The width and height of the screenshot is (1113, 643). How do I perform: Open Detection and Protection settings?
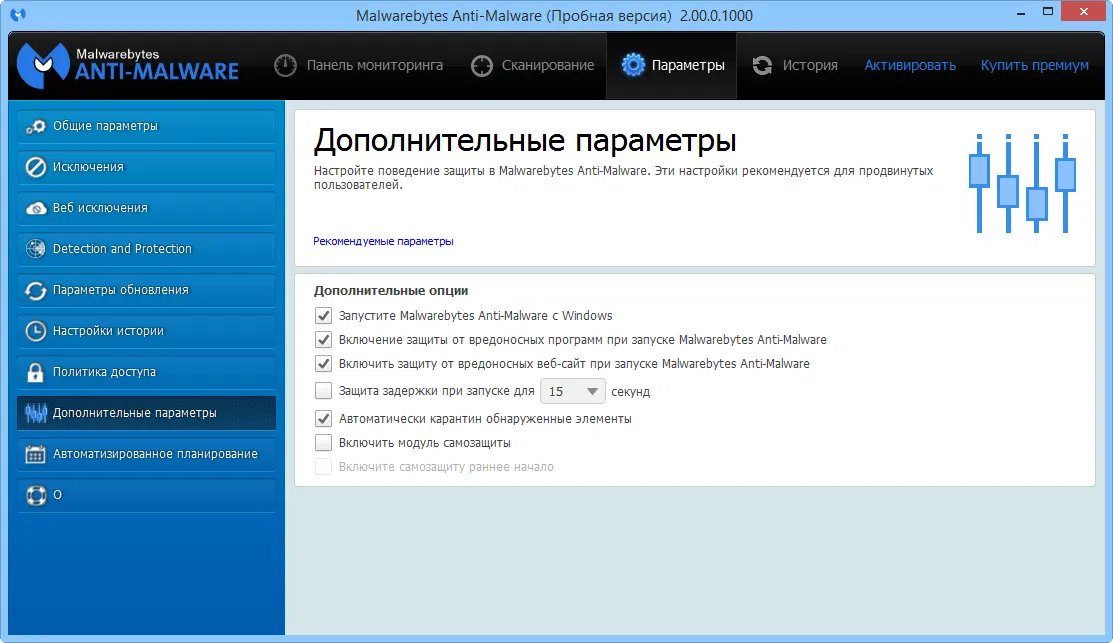[146, 249]
